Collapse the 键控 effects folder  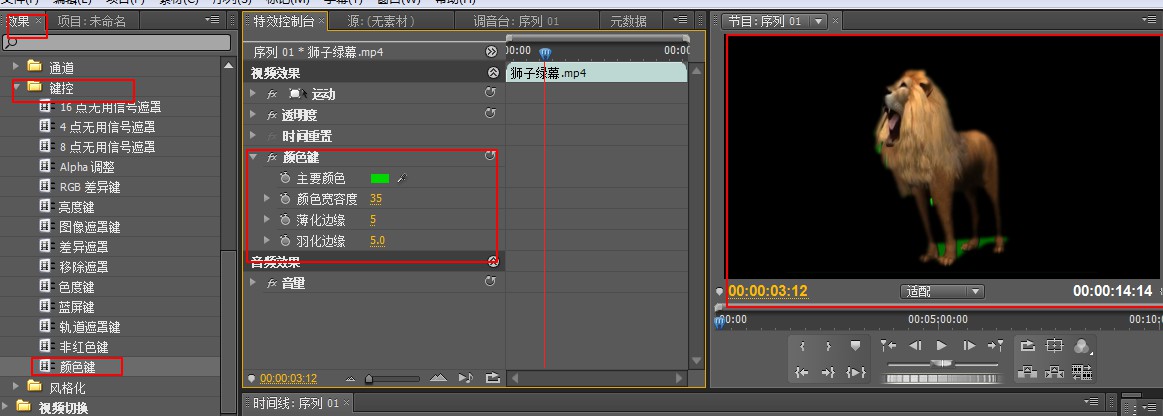(16, 87)
